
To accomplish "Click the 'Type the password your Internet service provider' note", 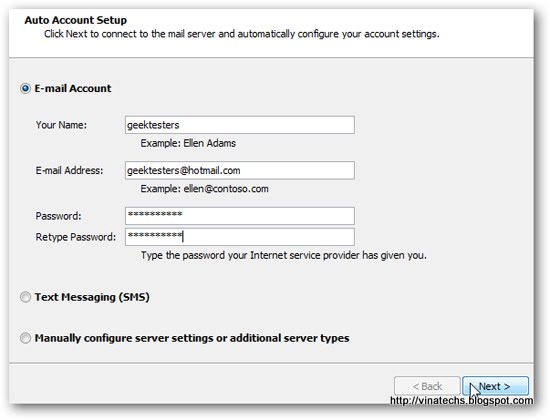I will coord(284,255).
